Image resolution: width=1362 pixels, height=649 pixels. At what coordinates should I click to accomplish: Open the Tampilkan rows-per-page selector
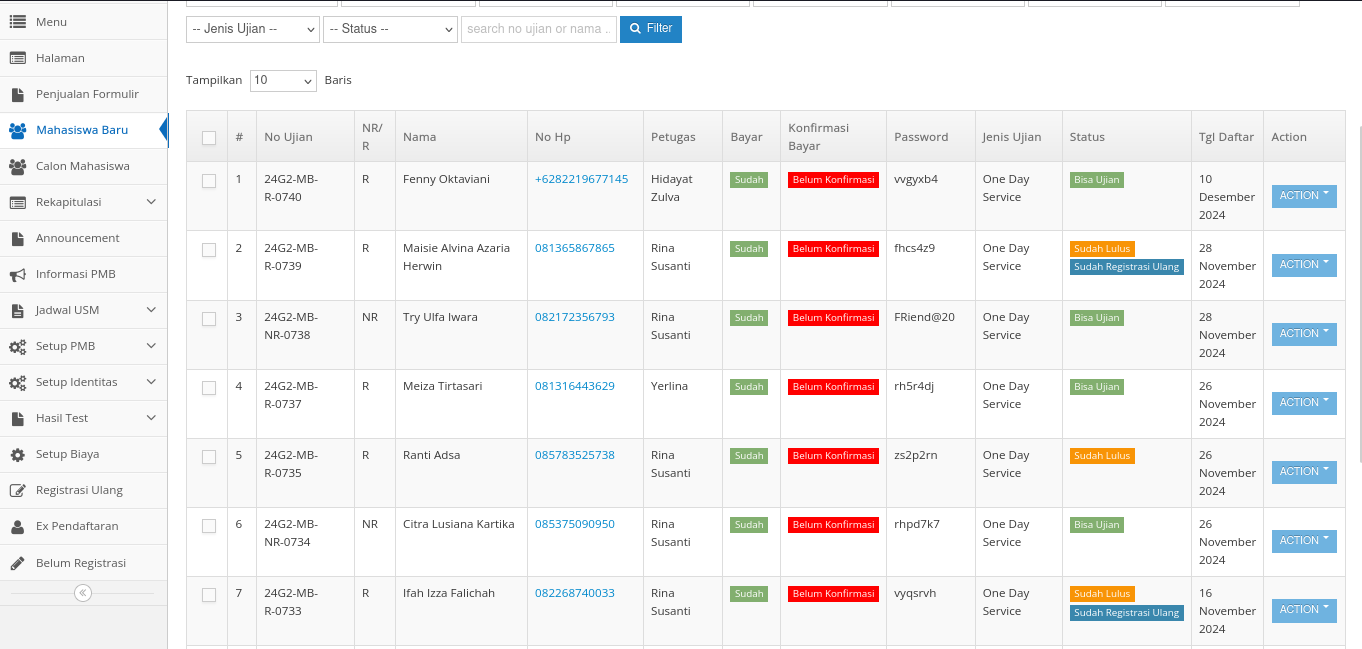pyautogui.click(x=283, y=80)
